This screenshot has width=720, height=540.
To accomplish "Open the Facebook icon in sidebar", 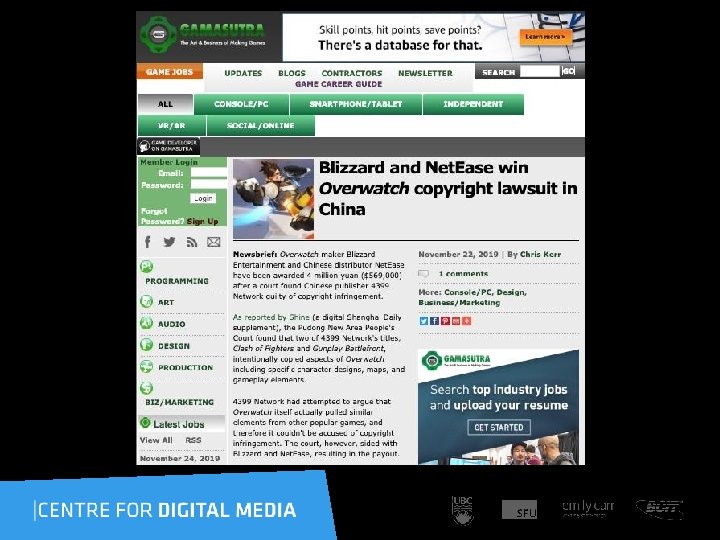I will point(147,242).
